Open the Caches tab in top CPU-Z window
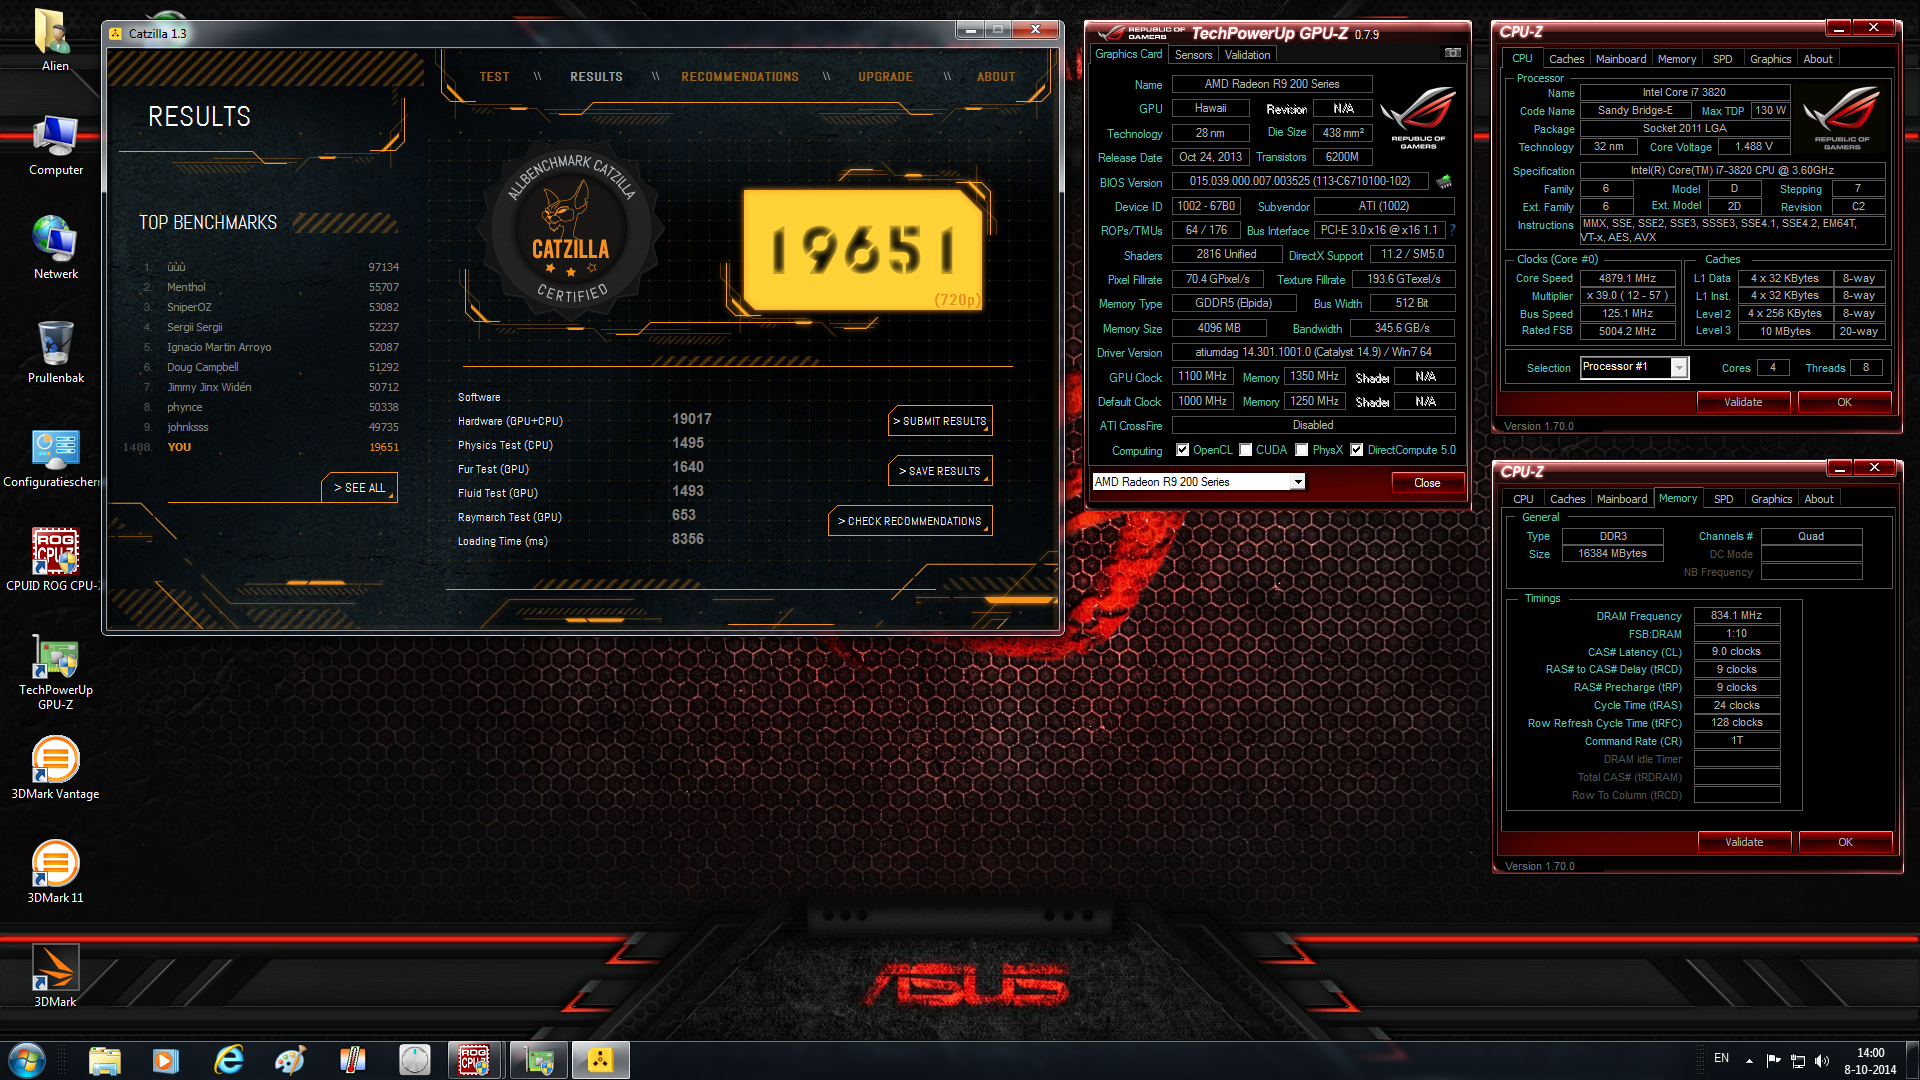The image size is (1920, 1080). tap(1566, 59)
